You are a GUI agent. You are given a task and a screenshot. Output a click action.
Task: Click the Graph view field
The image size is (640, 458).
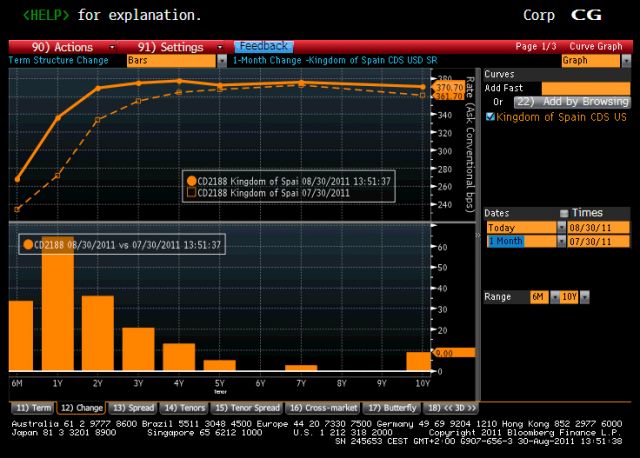tap(591, 61)
